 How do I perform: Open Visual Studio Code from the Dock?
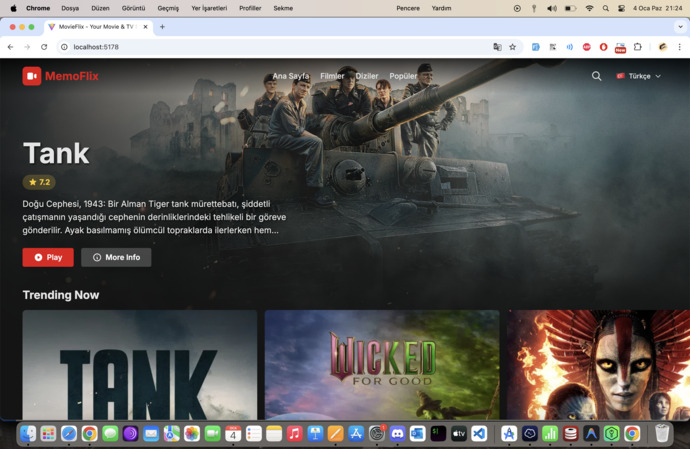[479, 434]
